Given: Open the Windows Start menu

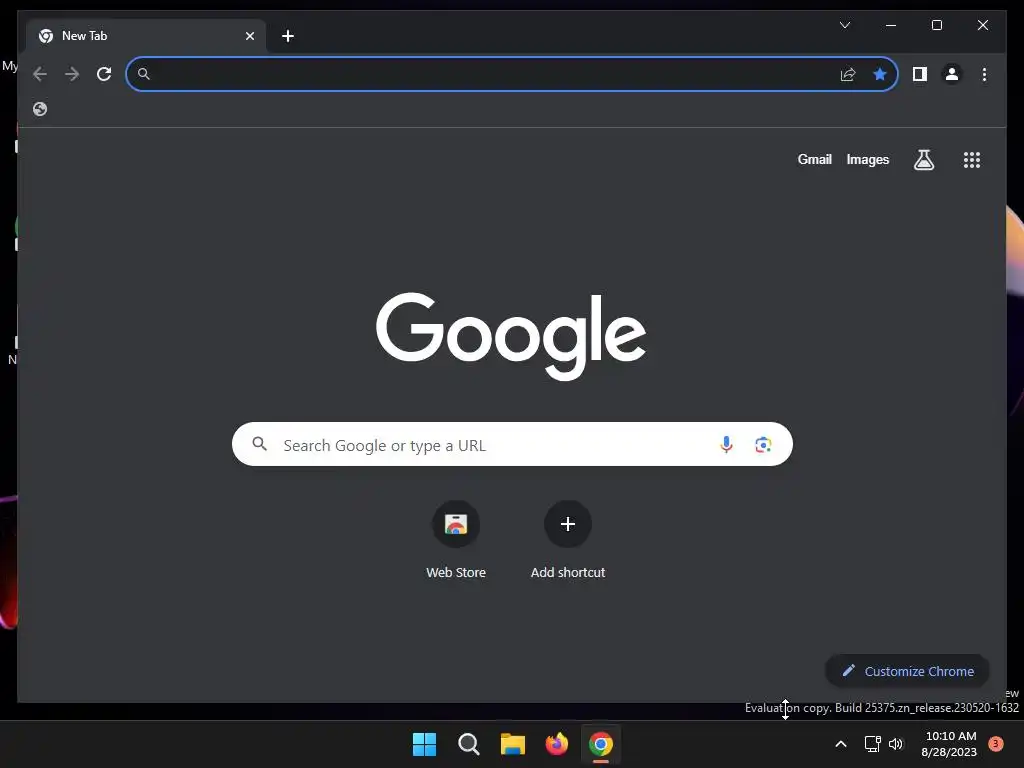Looking at the screenshot, I should point(424,744).
